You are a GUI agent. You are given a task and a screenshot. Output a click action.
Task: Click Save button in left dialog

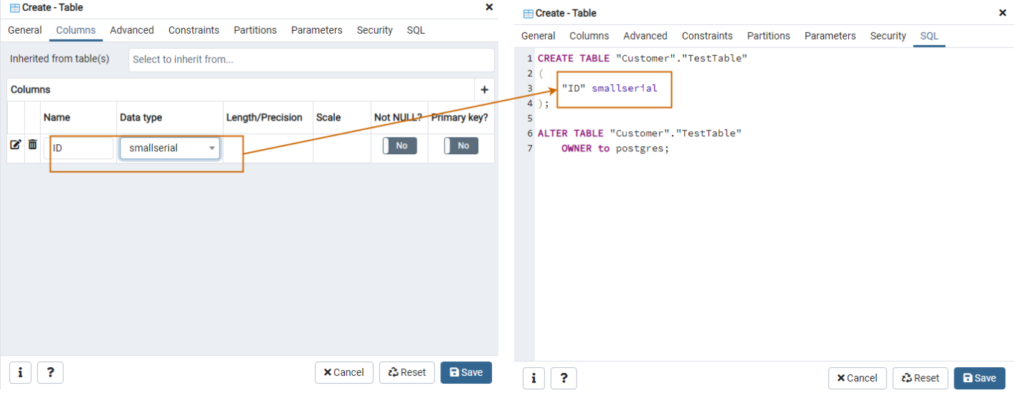466,373
